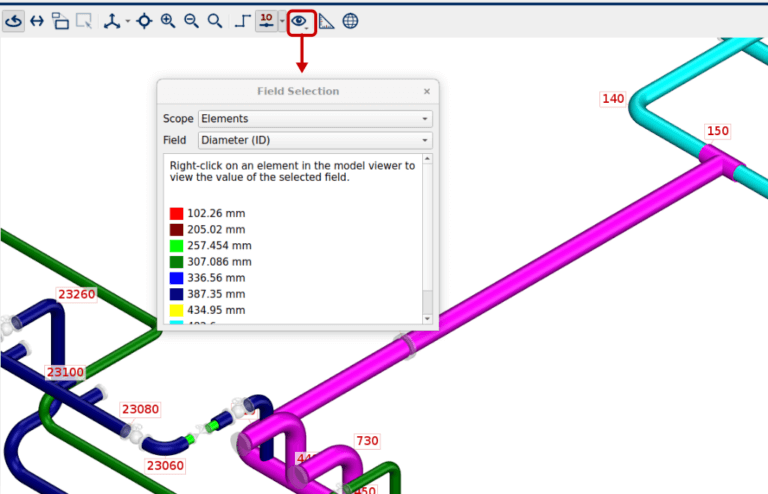This screenshot has width=768, height=494.
Task: Click the 387.35 mm legend text
Action: click(x=216, y=294)
